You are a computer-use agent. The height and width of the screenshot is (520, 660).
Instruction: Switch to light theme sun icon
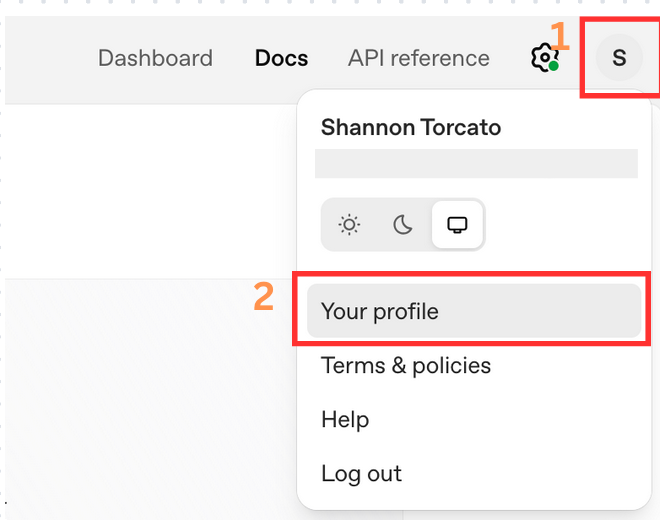[349, 224]
